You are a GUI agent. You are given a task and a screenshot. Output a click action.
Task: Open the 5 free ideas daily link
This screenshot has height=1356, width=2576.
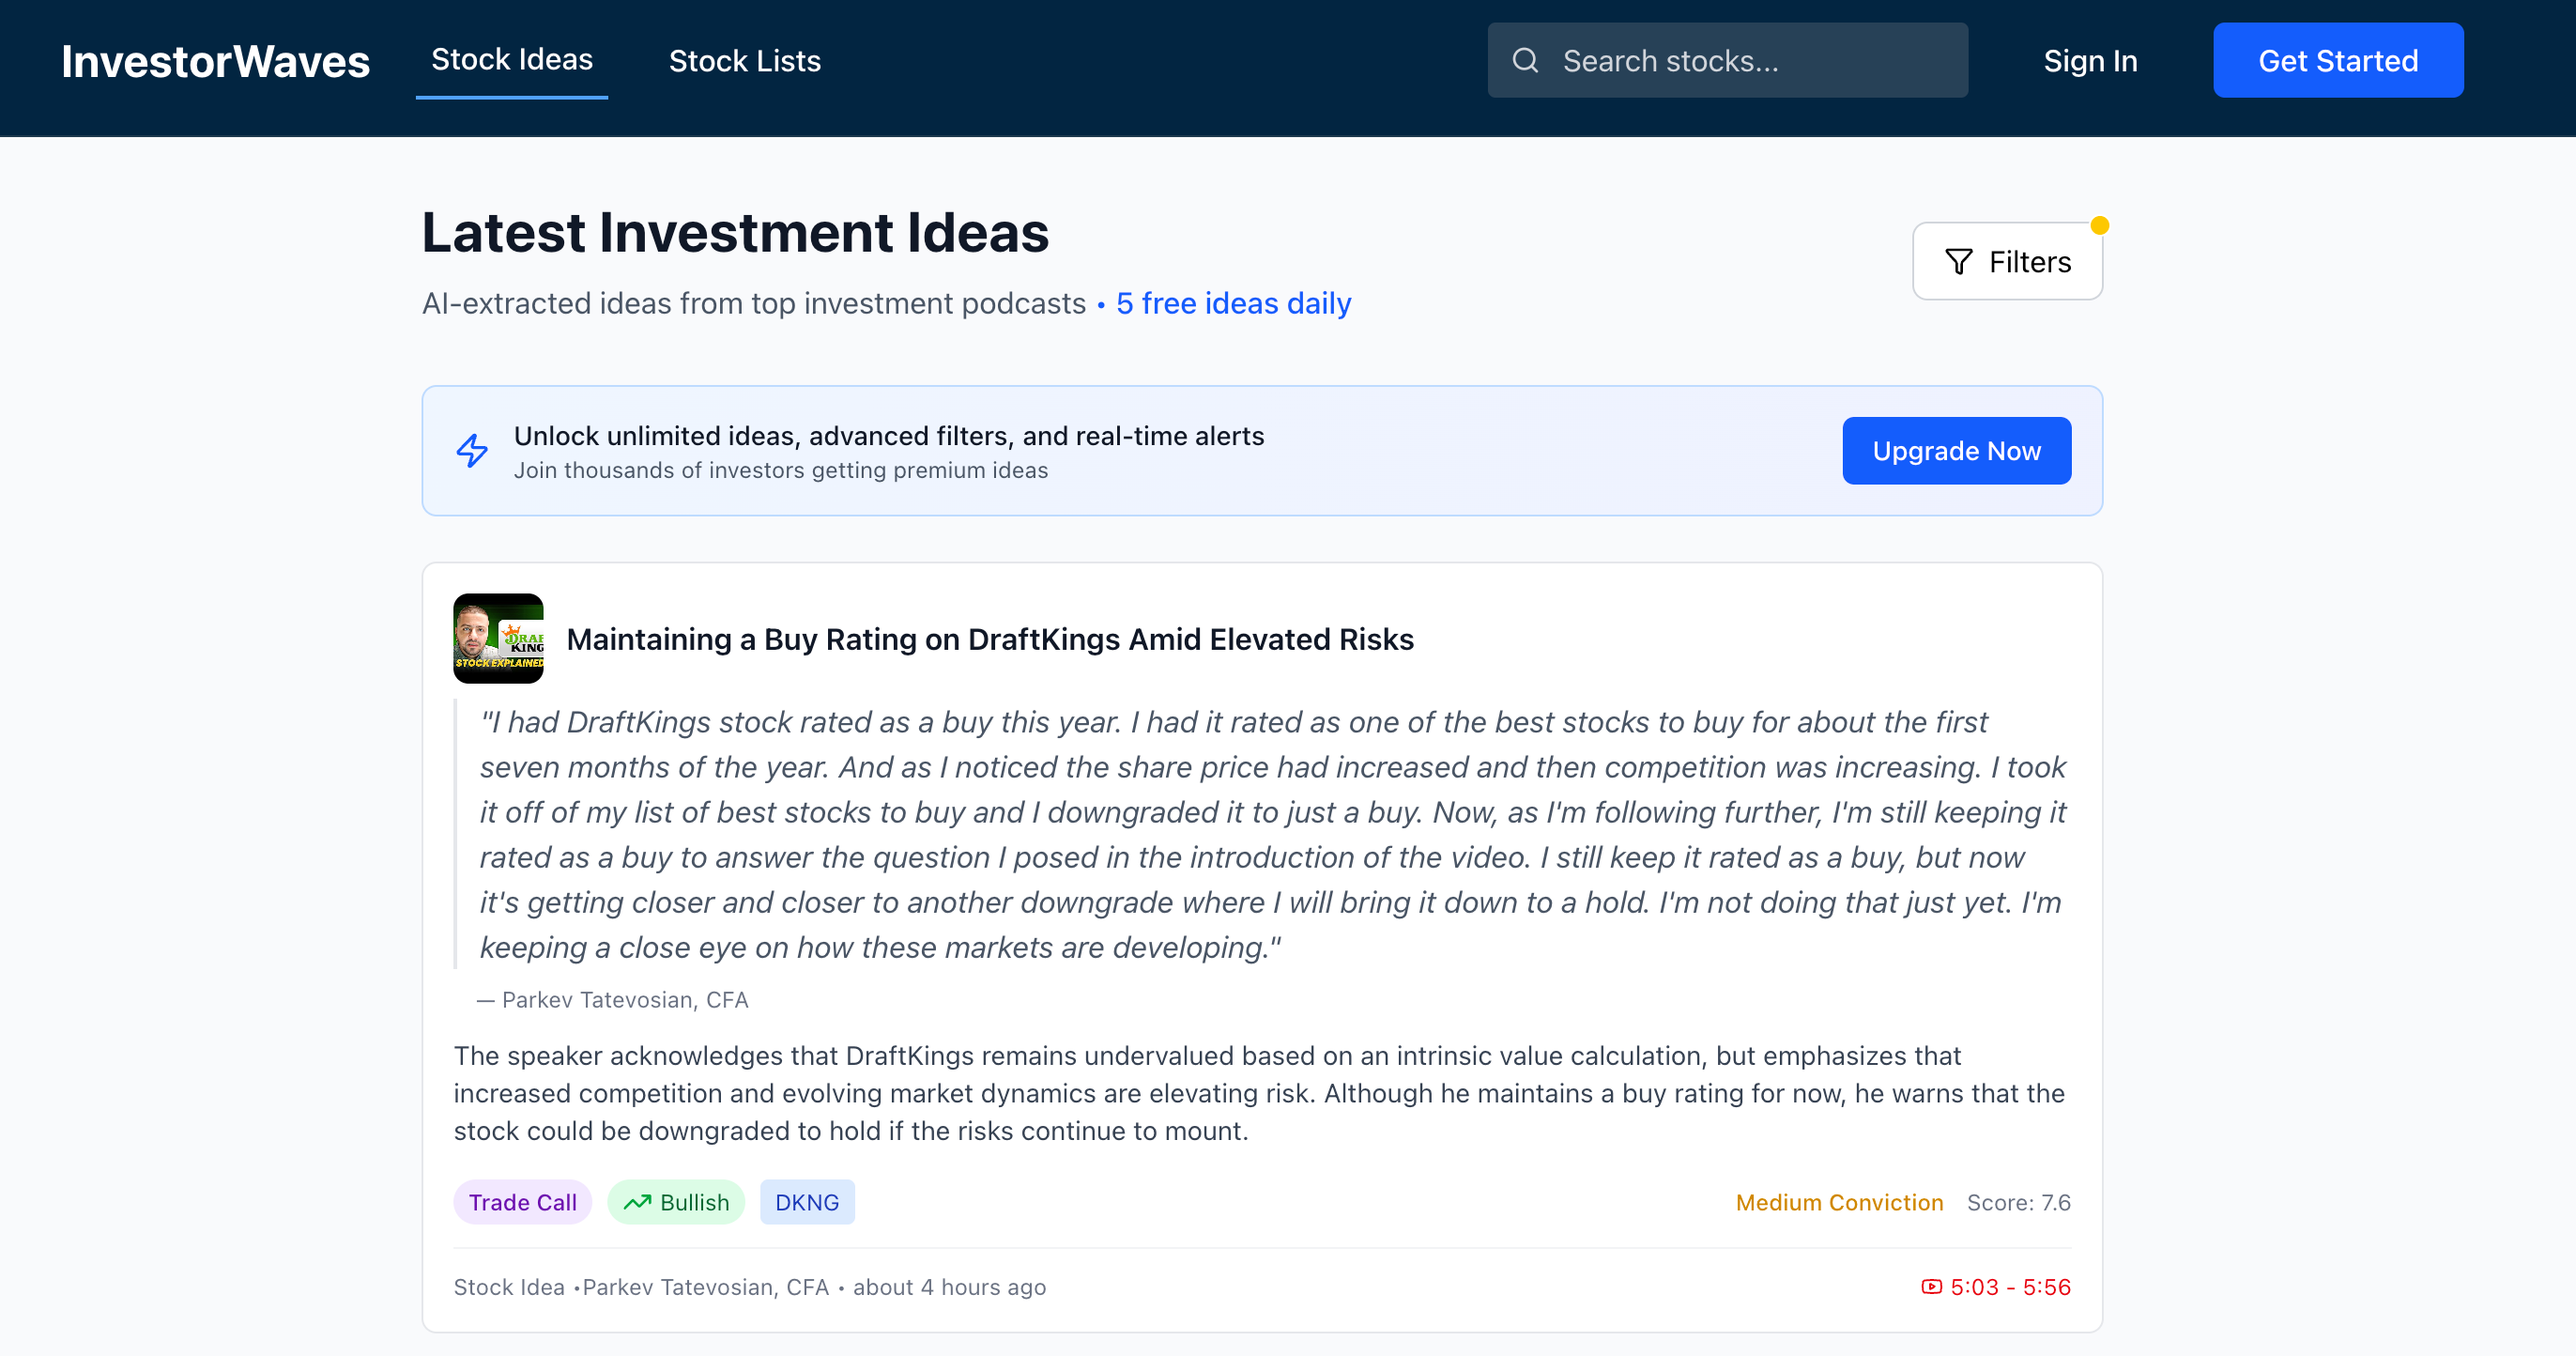click(x=1233, y=303)
